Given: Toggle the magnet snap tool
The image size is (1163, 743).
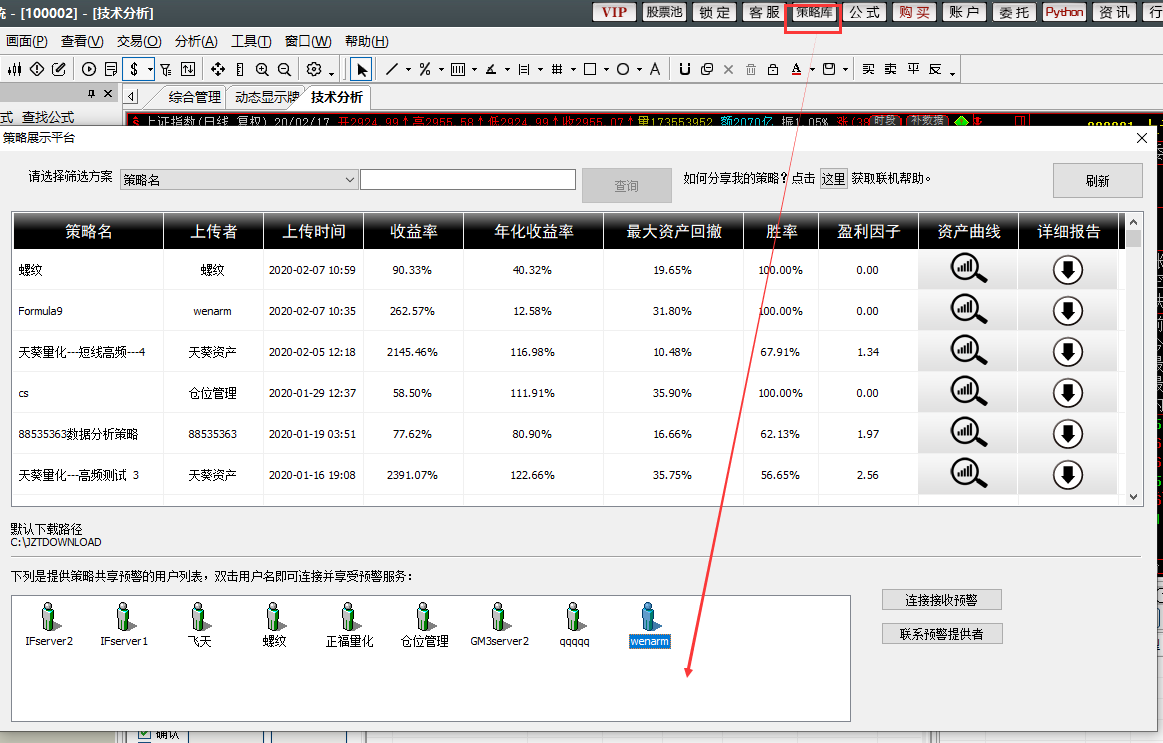Looking at the screenshot, I should 685,69.
